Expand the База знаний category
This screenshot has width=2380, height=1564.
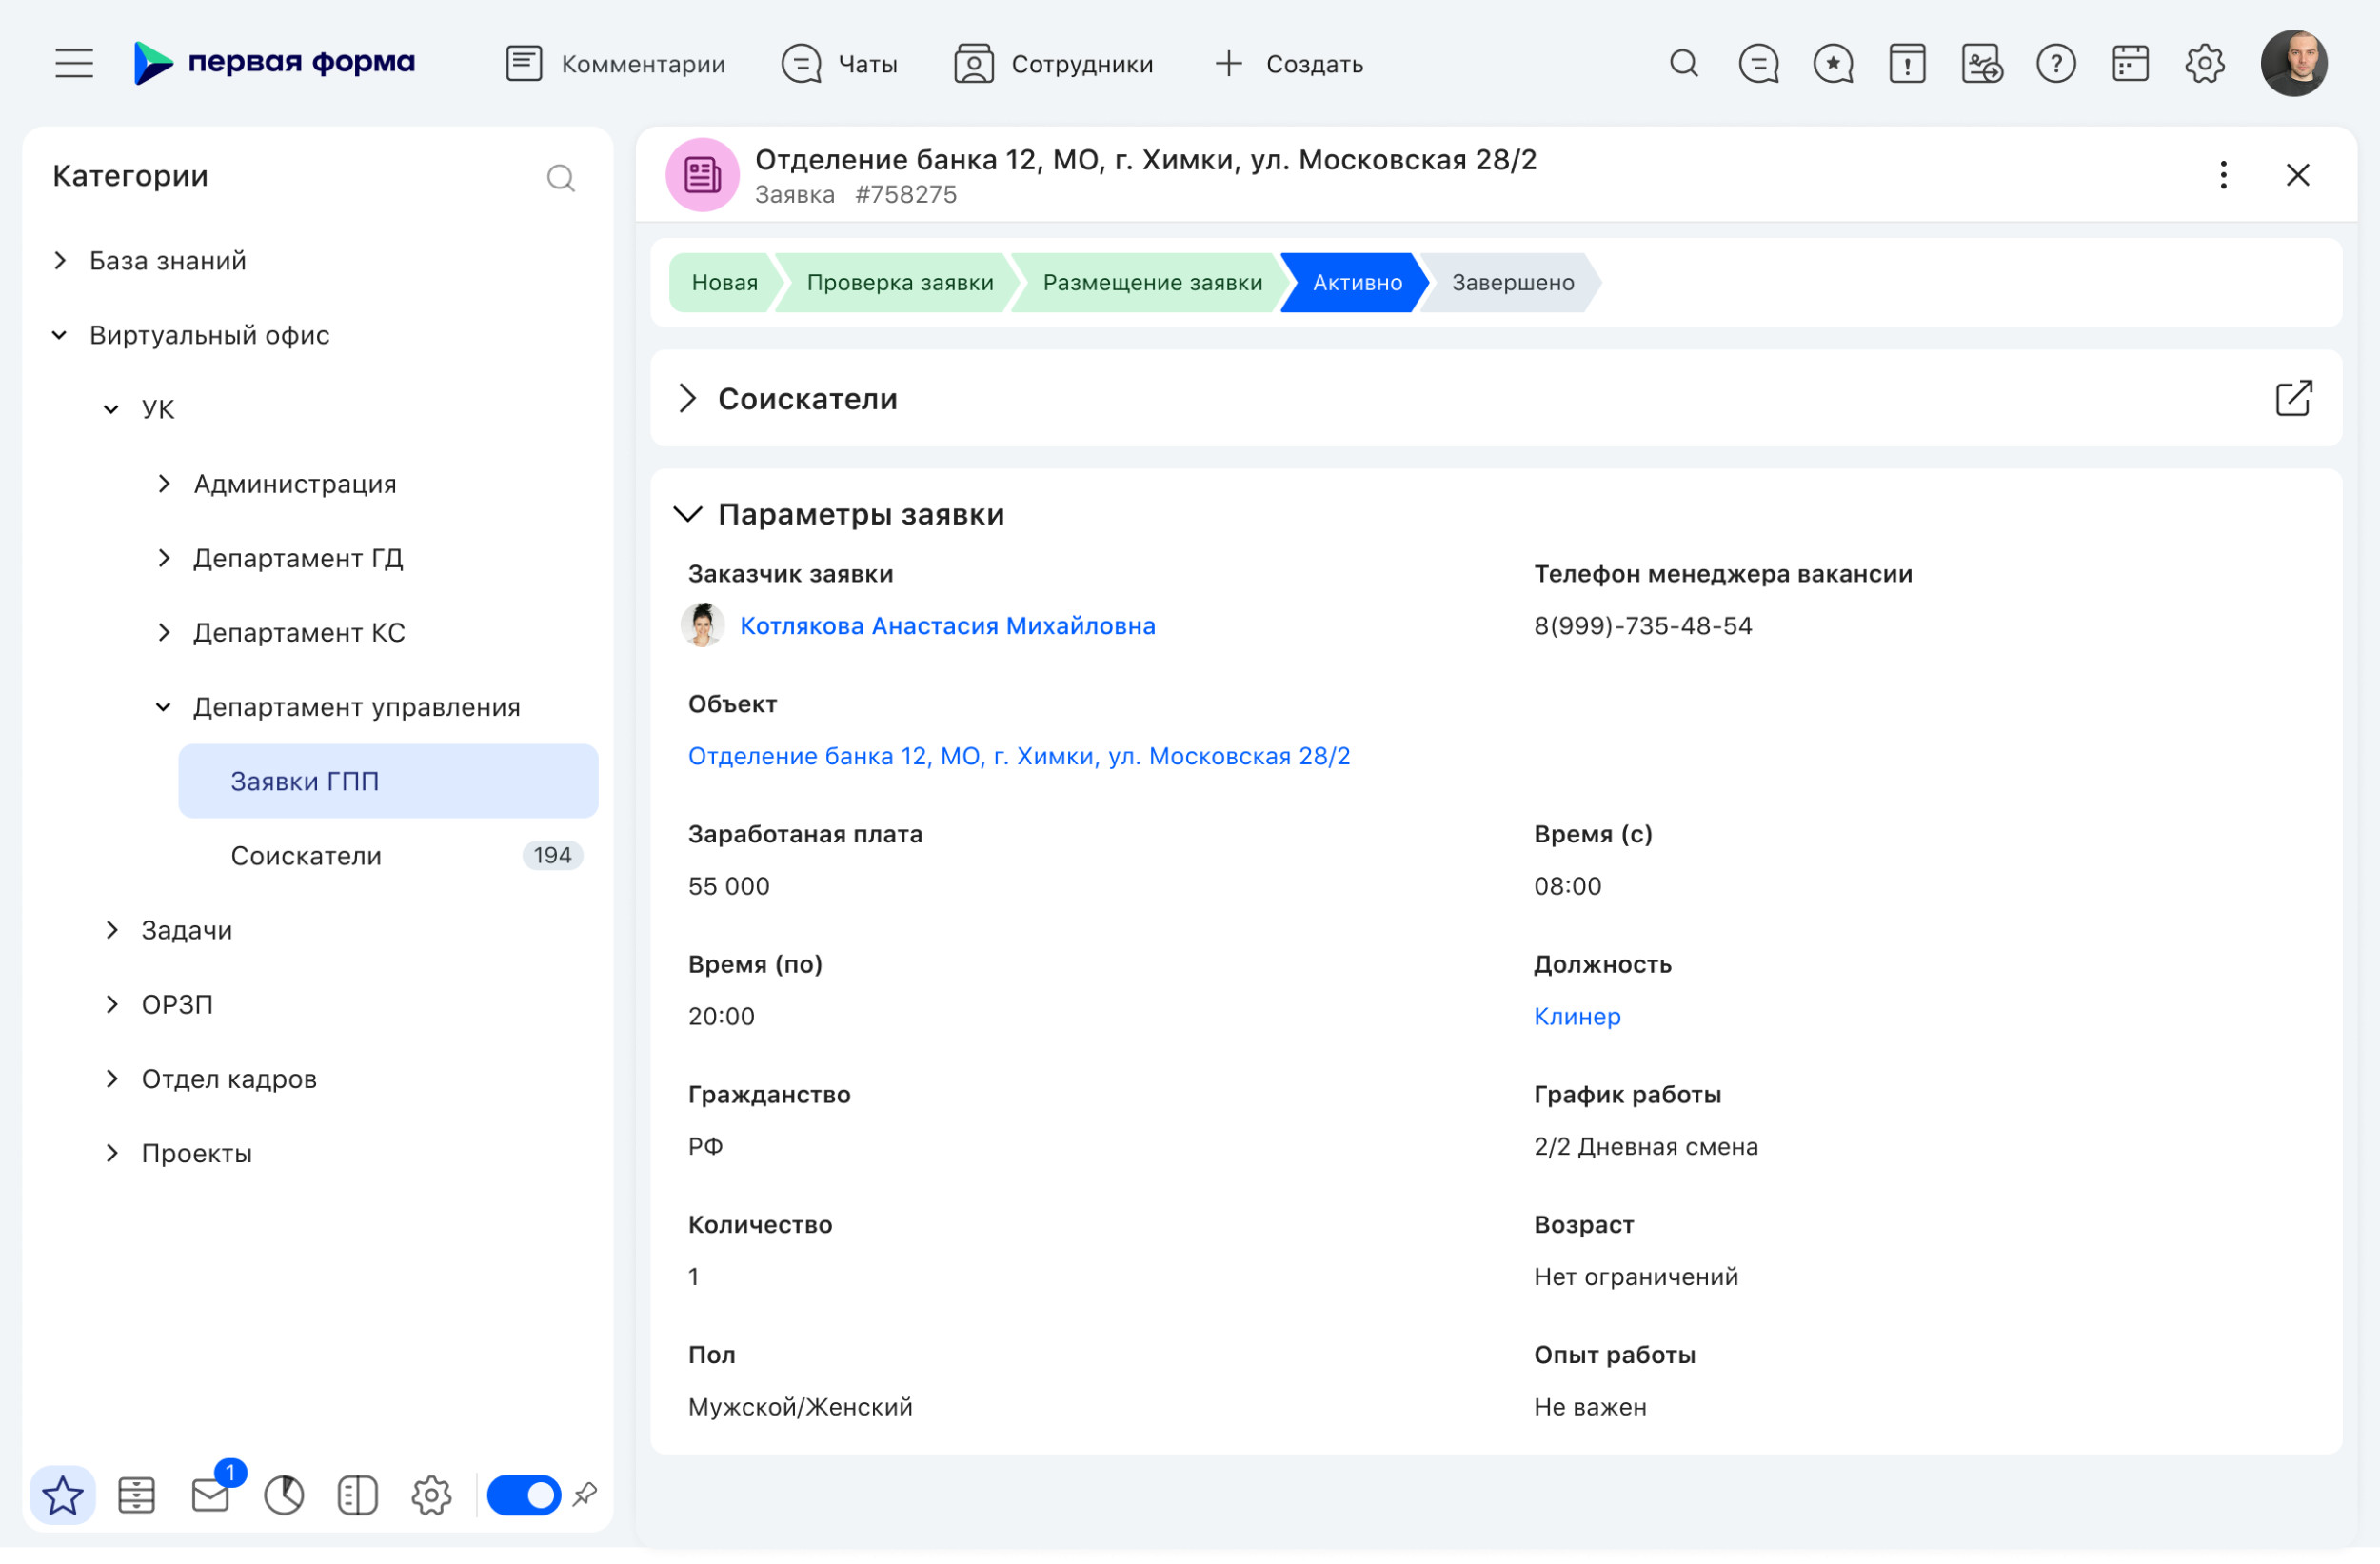pyautogui.click(x=60, y=261)
